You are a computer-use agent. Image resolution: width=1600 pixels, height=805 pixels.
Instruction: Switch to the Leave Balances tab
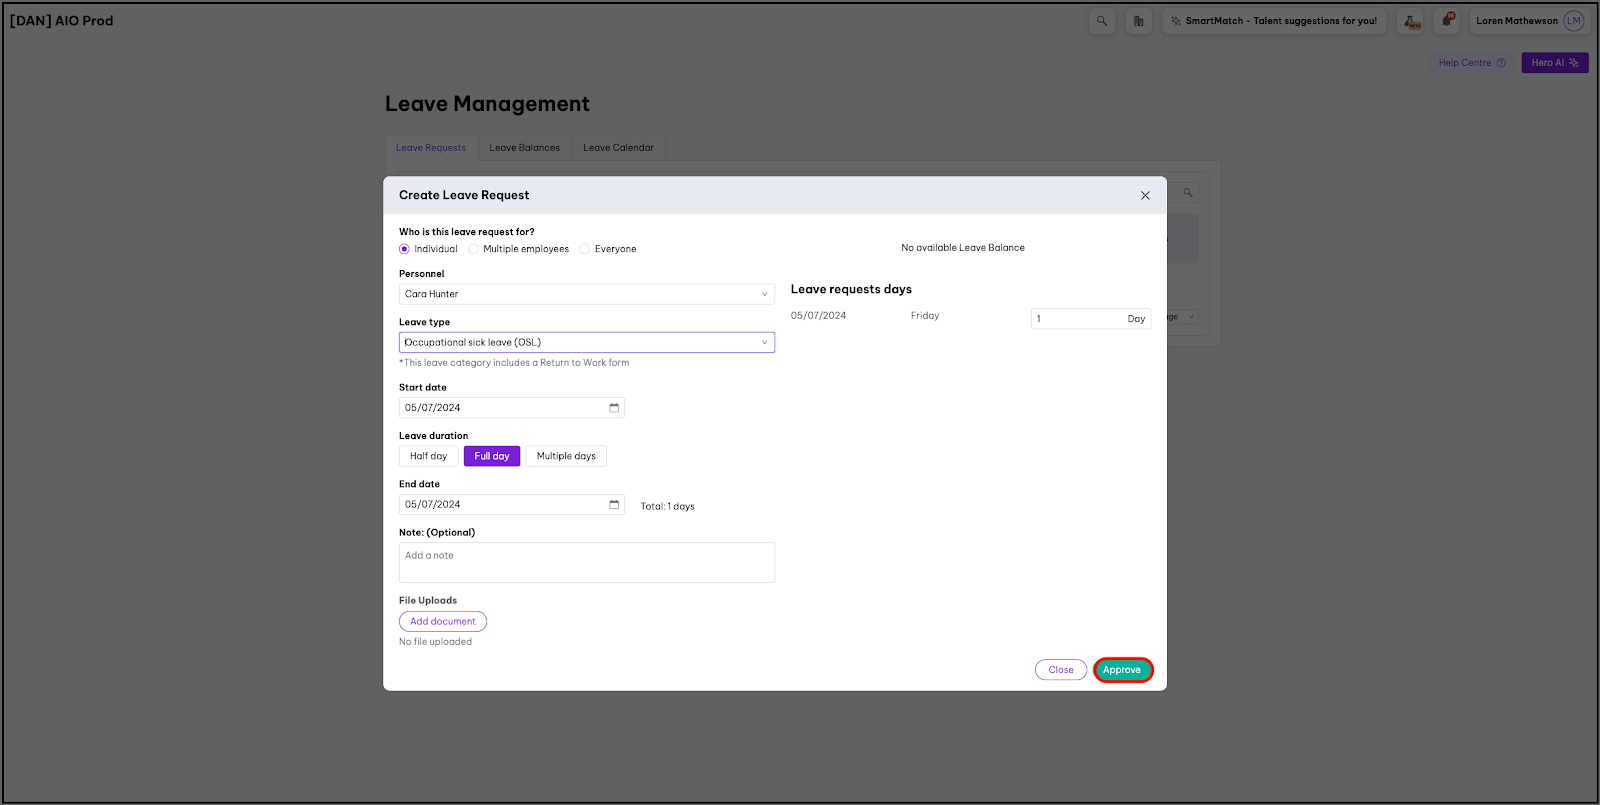tap(524, 148)
